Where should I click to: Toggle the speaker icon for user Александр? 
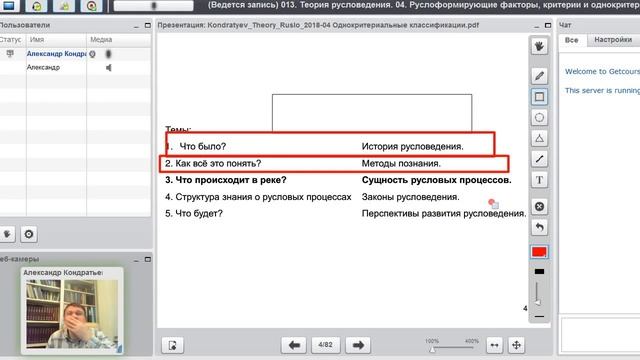click(x=109, y=68)
